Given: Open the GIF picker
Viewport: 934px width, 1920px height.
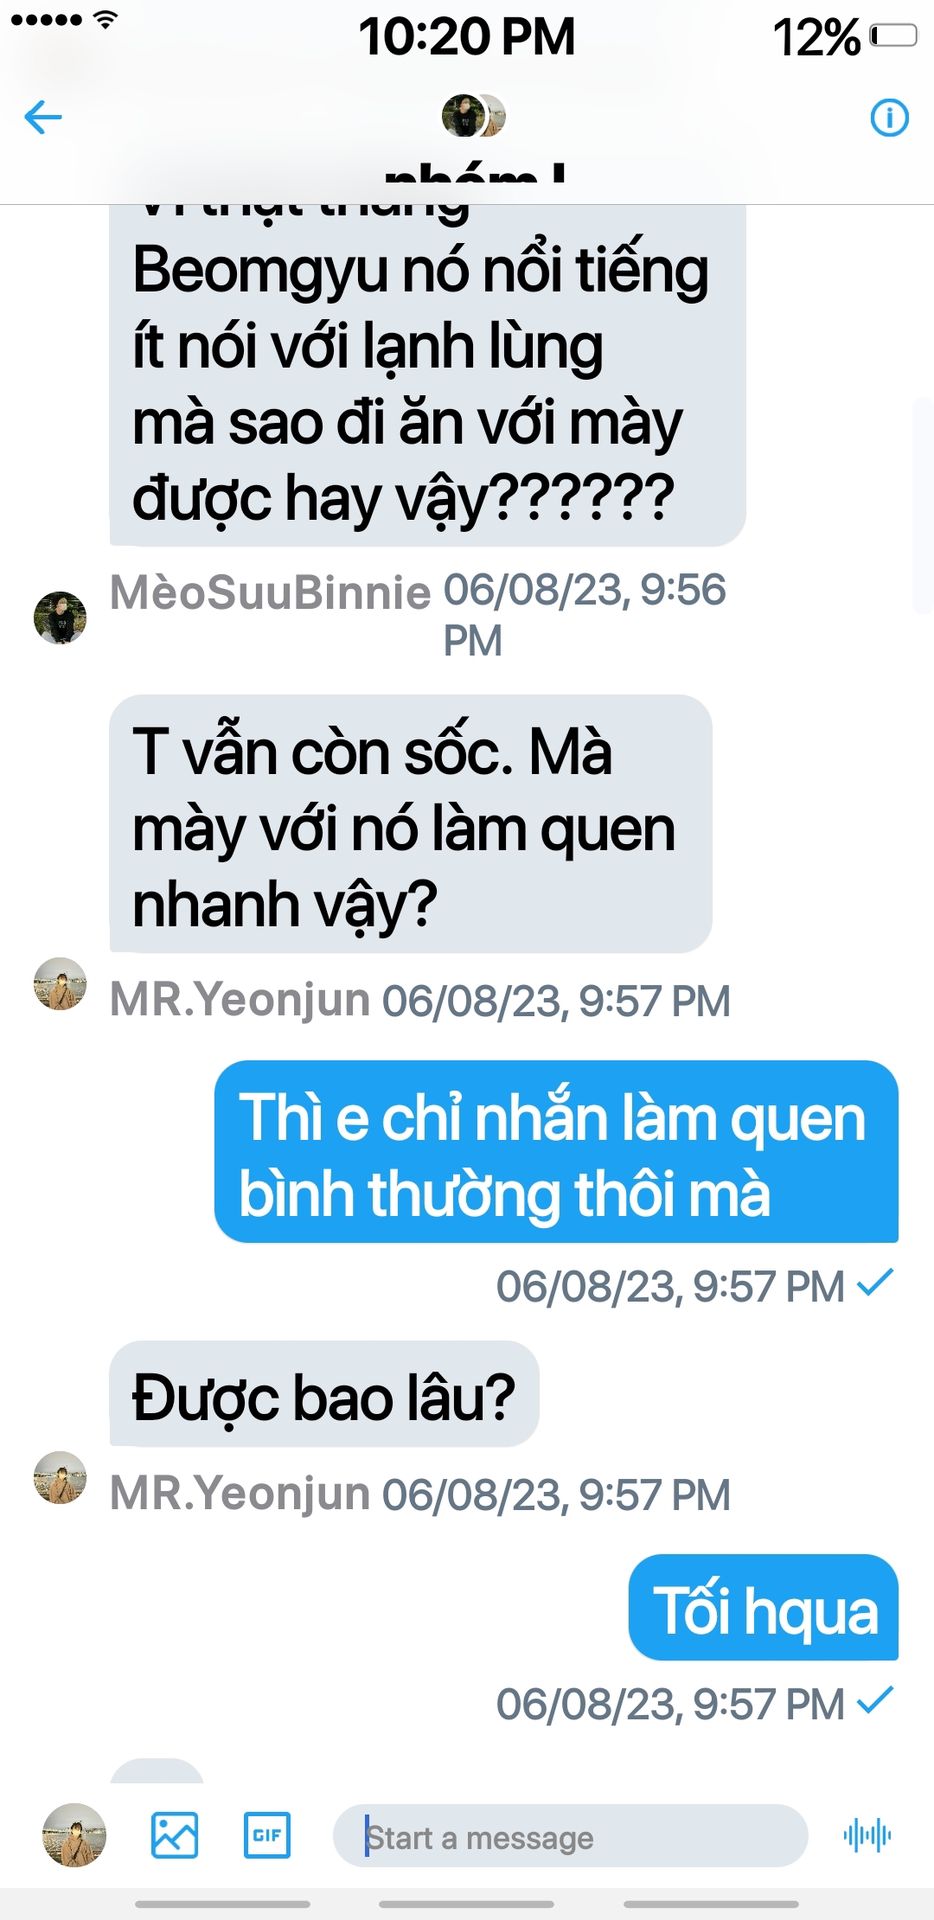Looking at the screenshot, I should [x=267, y=1835].
